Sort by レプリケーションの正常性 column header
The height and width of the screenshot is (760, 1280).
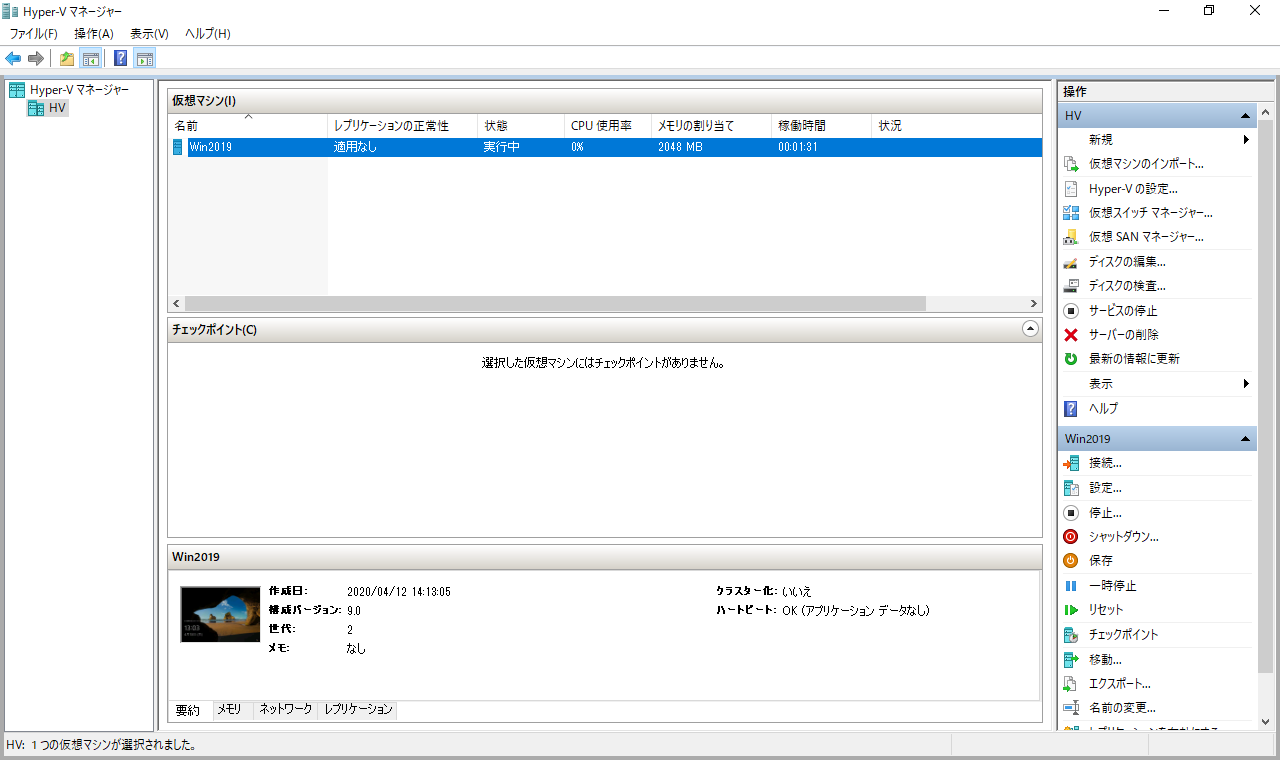pyautogui.click(x=403, y=126)
